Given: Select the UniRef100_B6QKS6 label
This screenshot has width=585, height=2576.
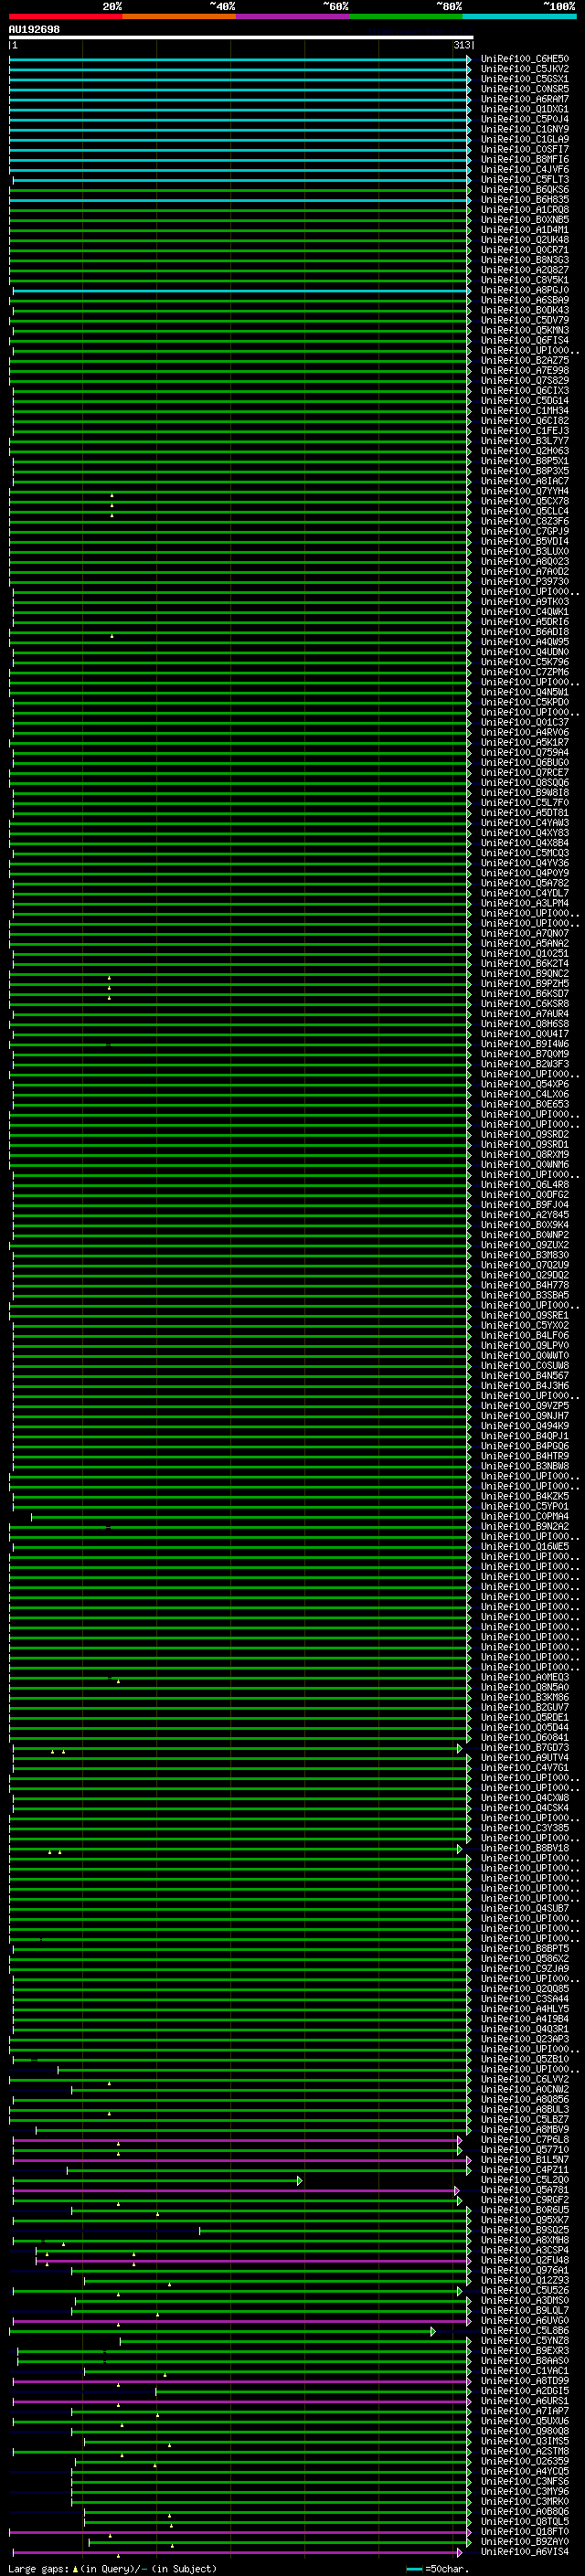Looking at the screenshot, I should point(525,190).
